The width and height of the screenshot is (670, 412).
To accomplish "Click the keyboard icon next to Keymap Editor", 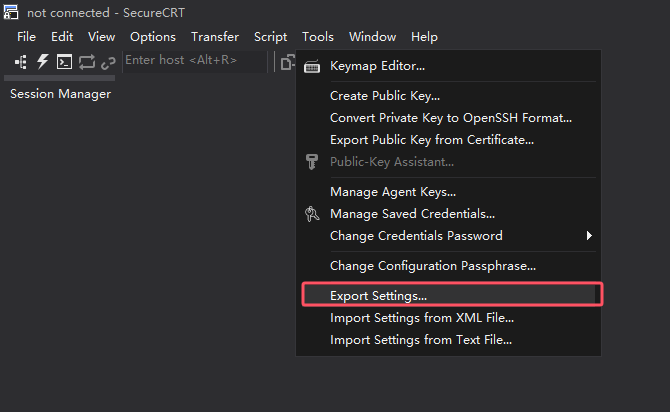I will click(x=312, y=67).
